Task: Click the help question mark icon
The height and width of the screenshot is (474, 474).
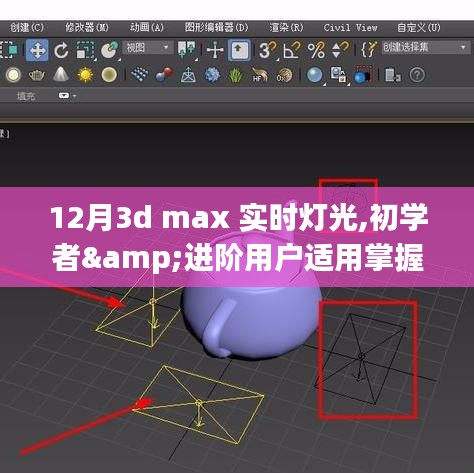Action: pyautogui.click(x=417, y=75)
